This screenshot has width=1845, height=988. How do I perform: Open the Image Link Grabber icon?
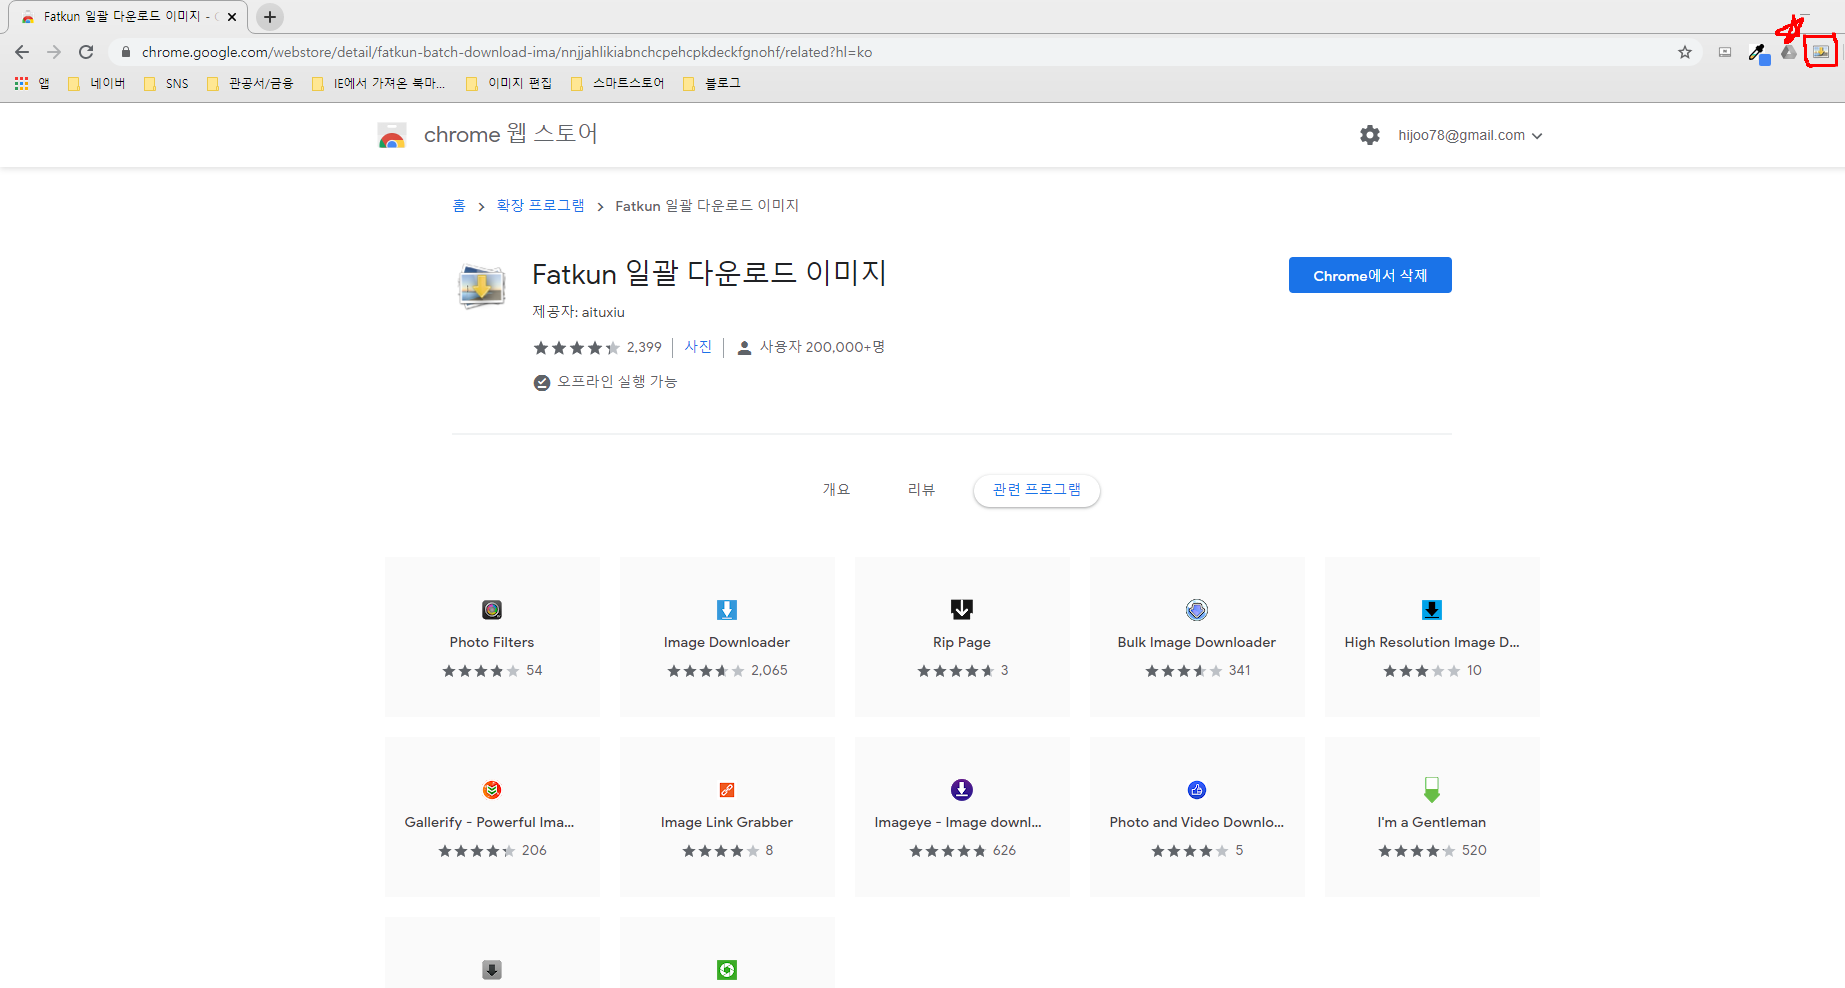coord(727,789)
